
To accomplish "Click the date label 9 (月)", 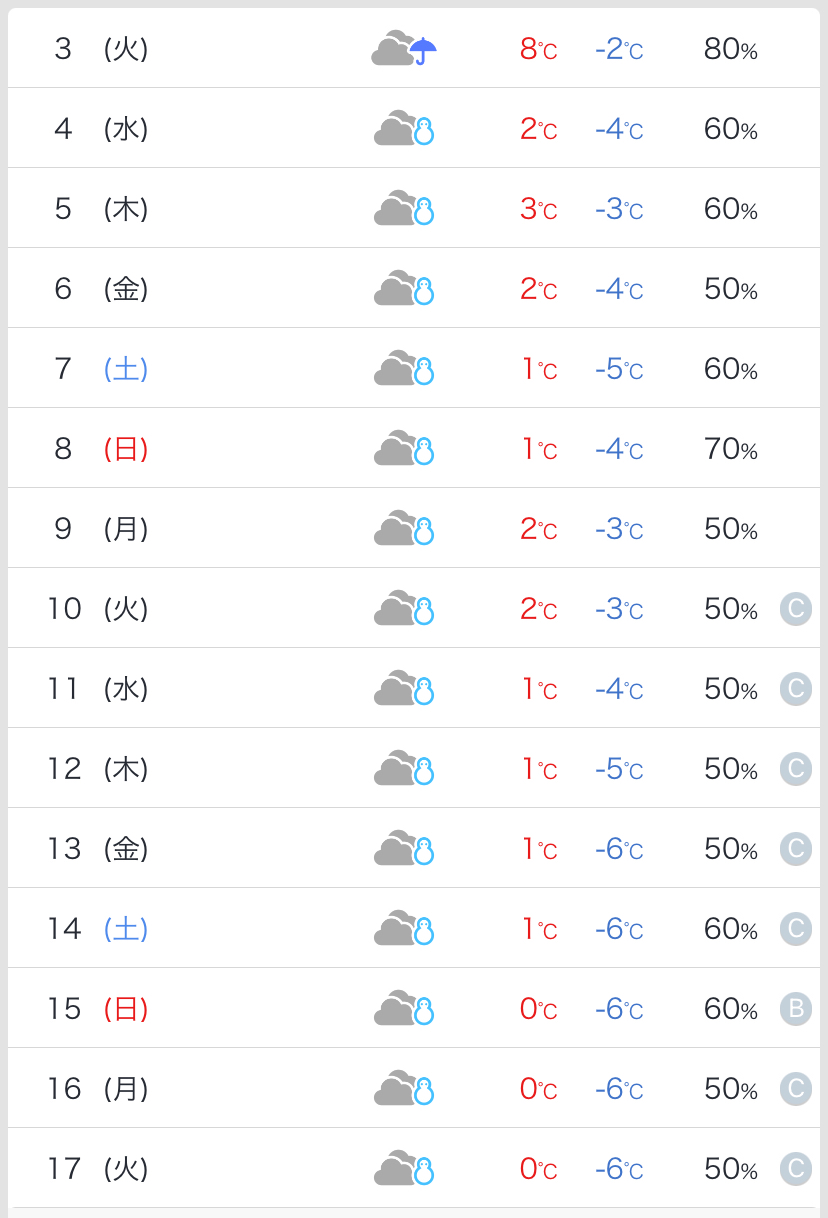I will pyautogui.click(x=100, y=528).
